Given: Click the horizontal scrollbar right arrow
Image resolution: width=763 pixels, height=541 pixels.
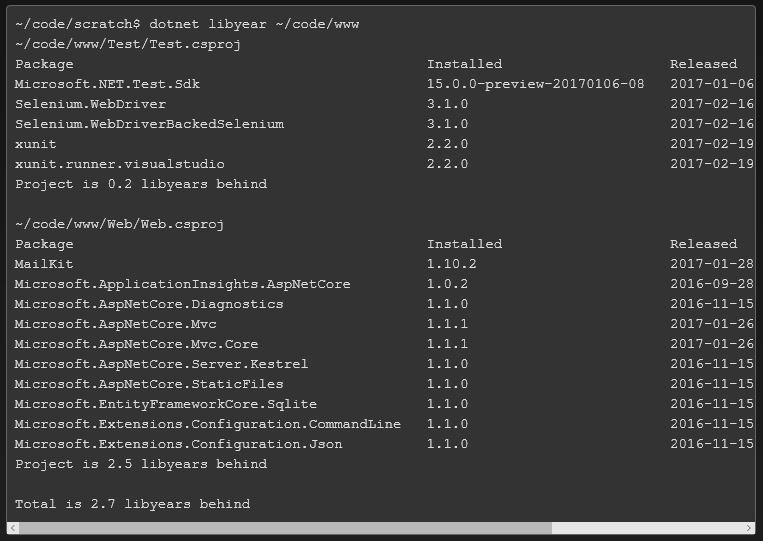Looking at the screenshot, I should [750, 527].
